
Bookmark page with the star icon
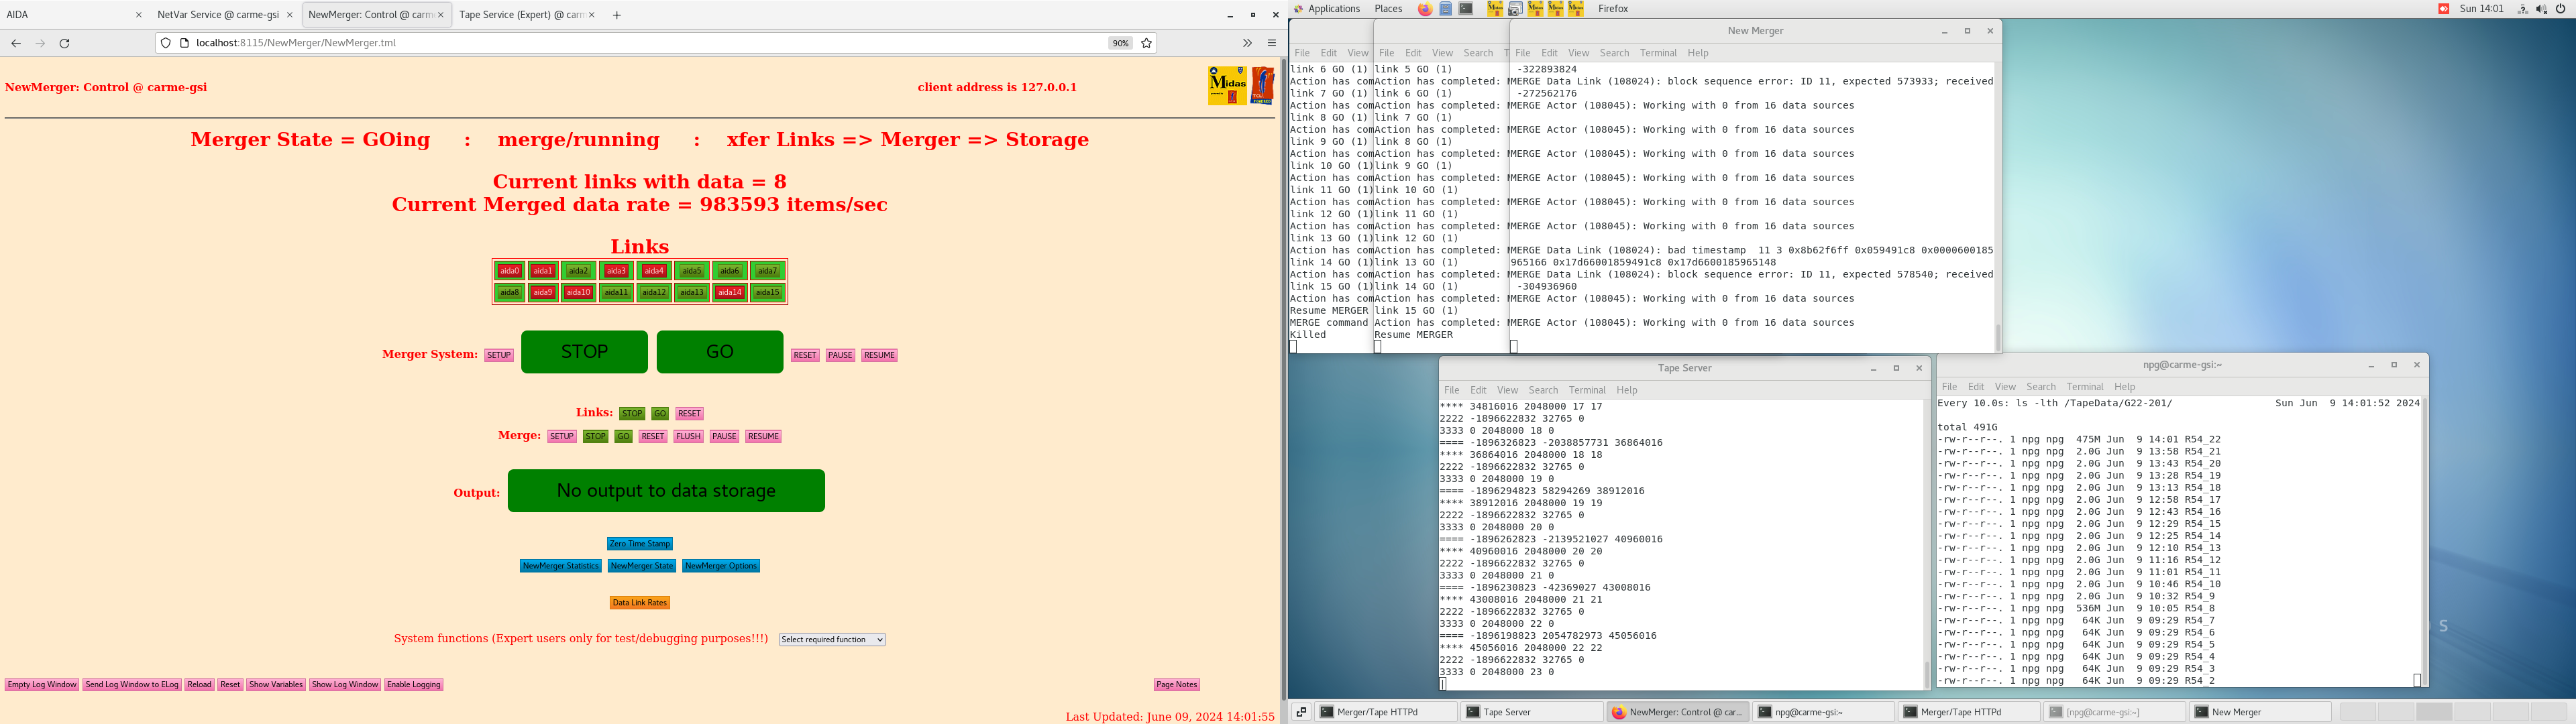1146,43
